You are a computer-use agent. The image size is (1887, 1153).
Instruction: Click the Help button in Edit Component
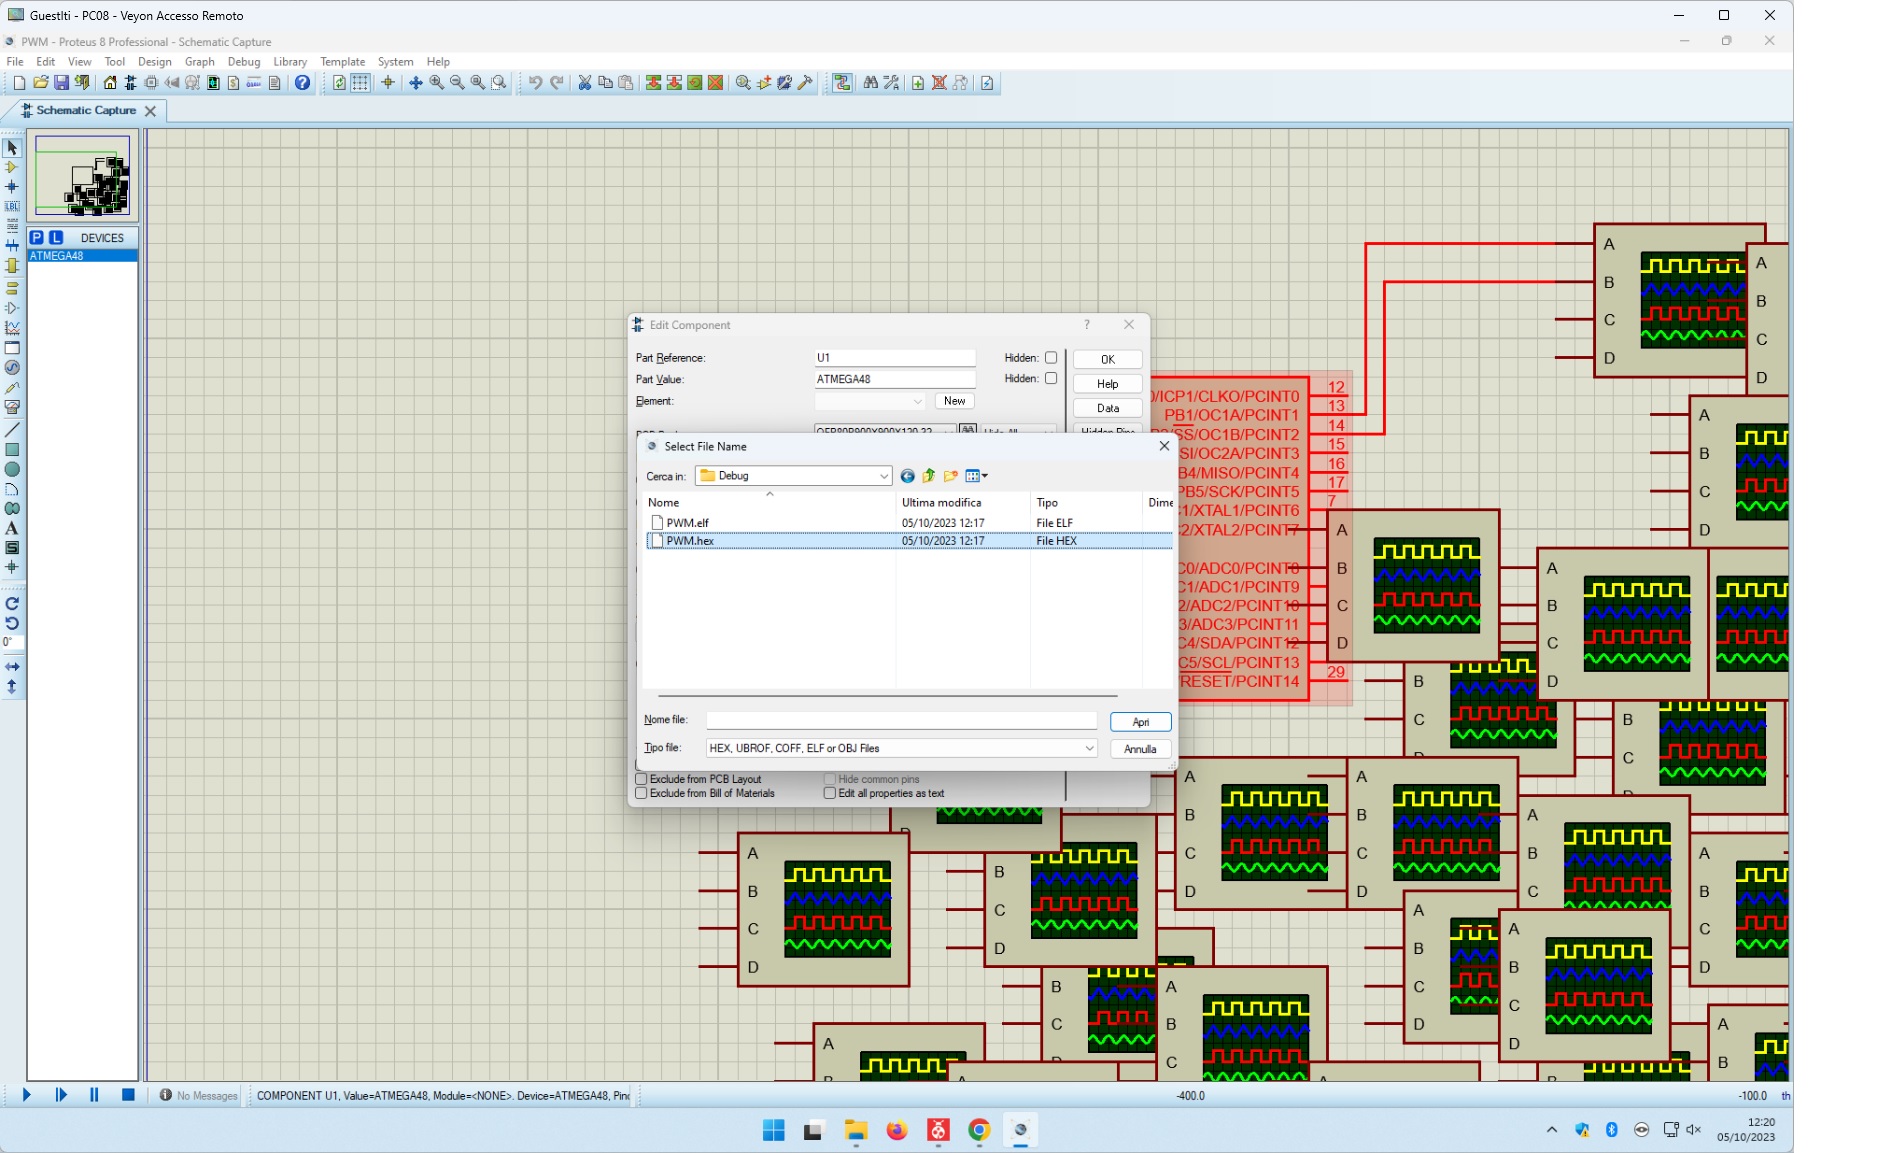coord(1108,384)
